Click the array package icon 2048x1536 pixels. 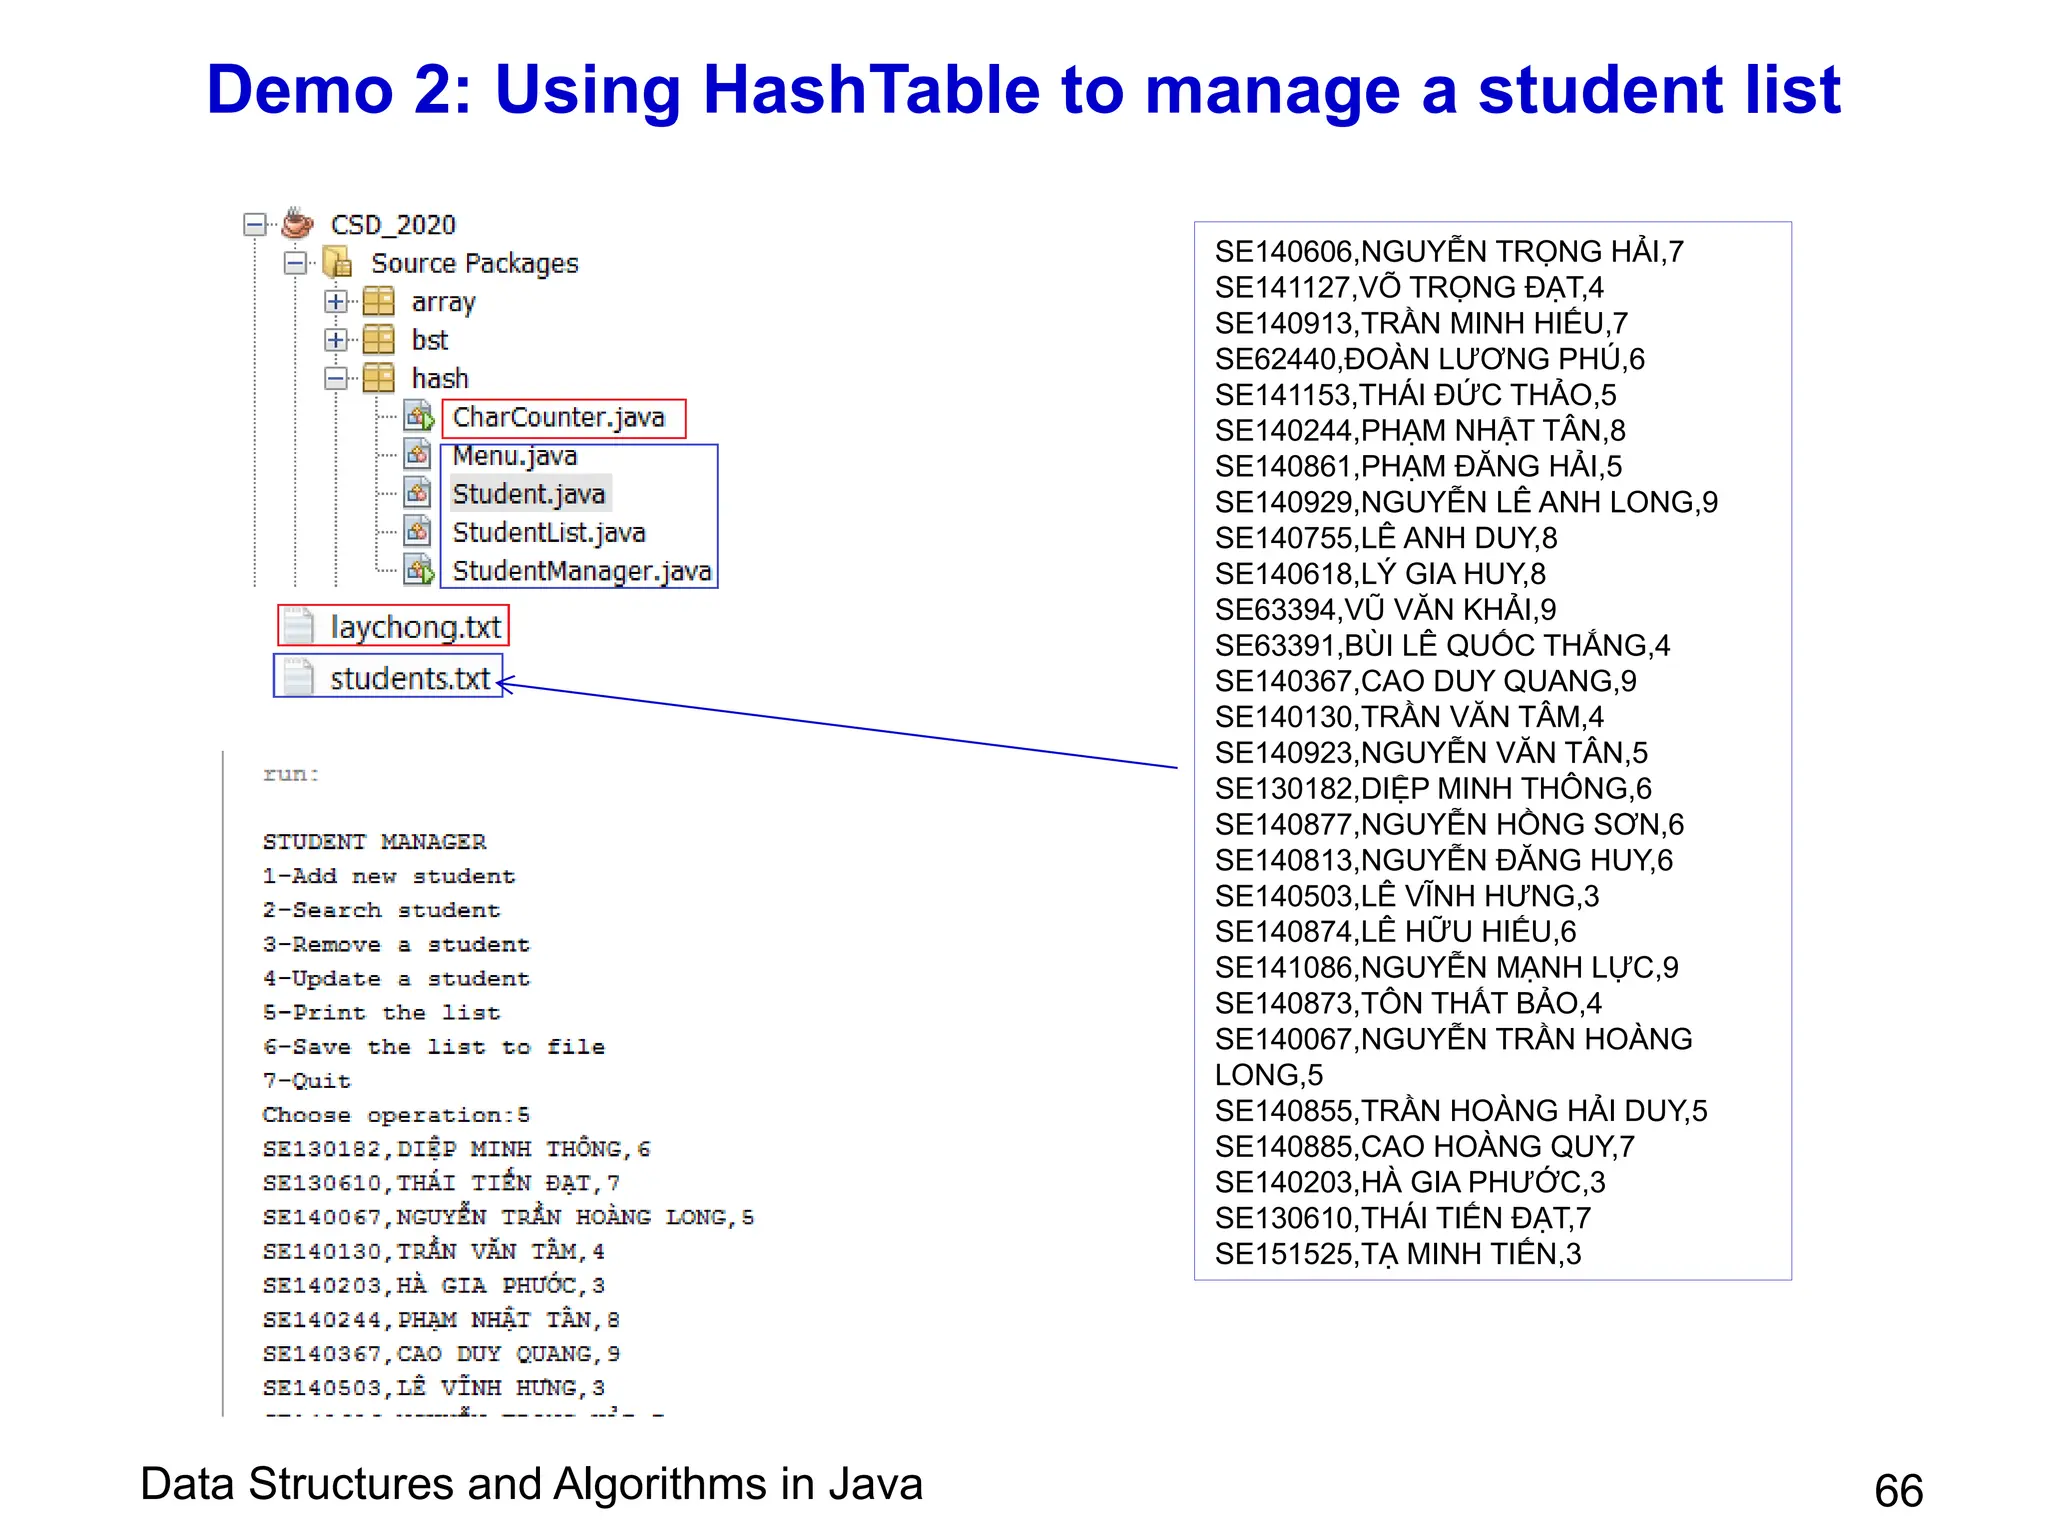click(x=378, y=301)
